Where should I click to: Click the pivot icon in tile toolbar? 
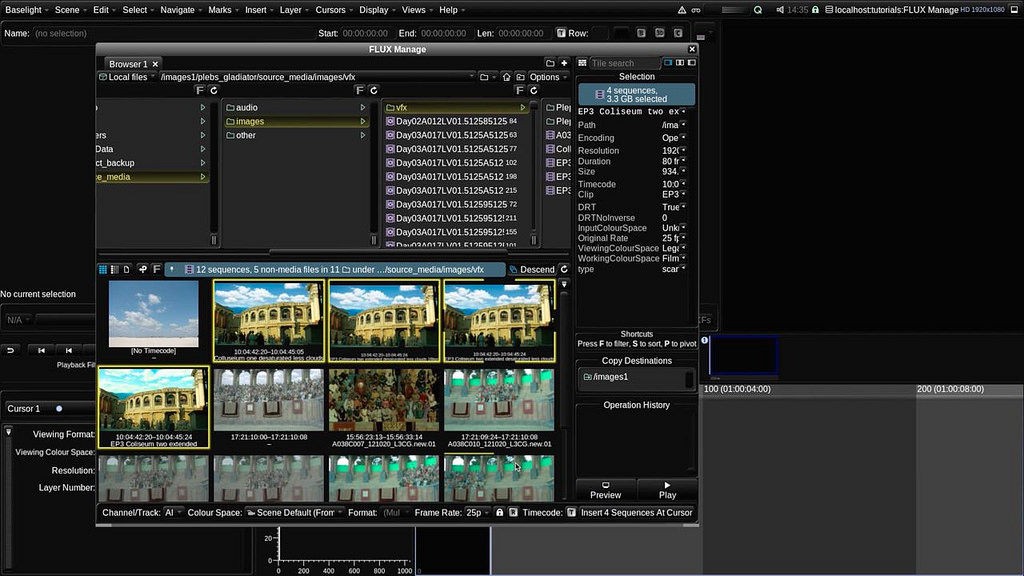coord(142,269)
